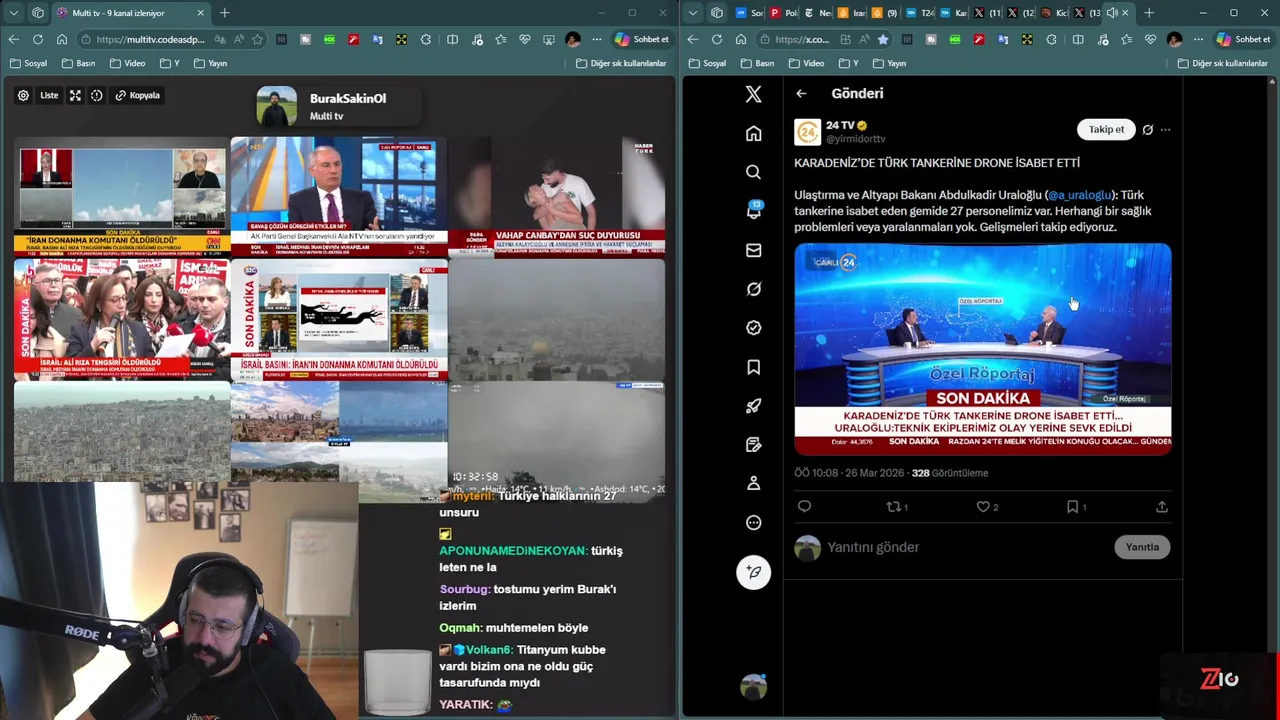Open new tab in right browser
This screenshot has height=720, width=1280.
tap(1149, 13)
